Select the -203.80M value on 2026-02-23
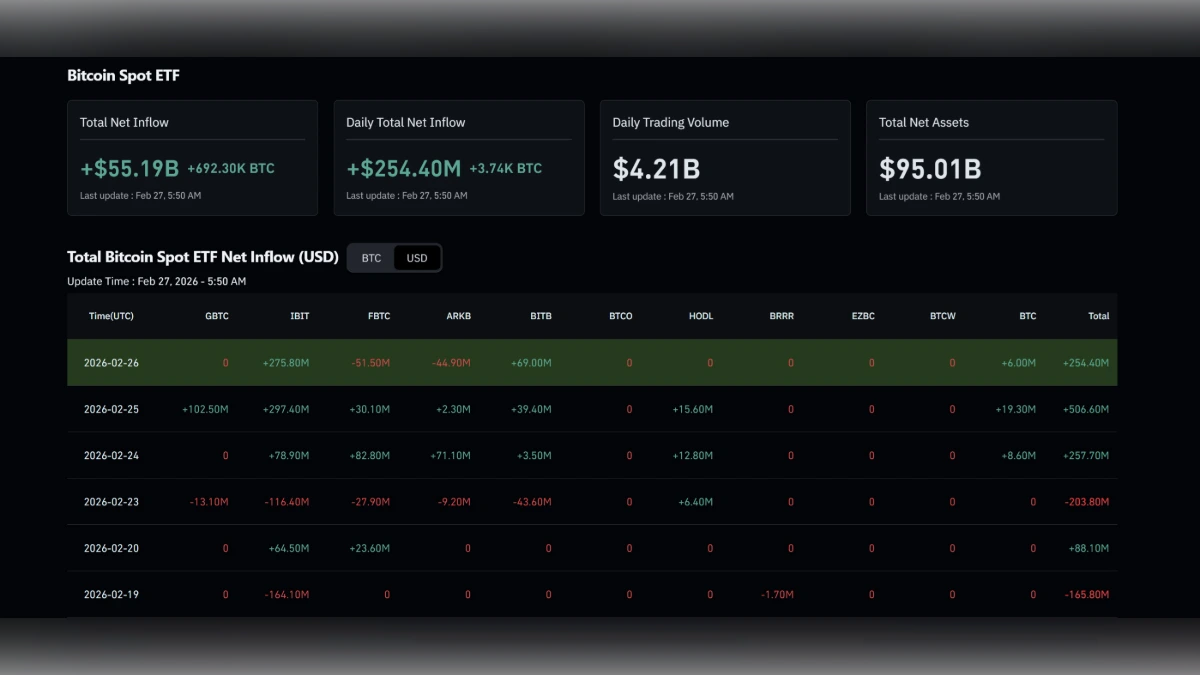Viewport: 1200px width, 675px height. click(x=1086, y=501)
